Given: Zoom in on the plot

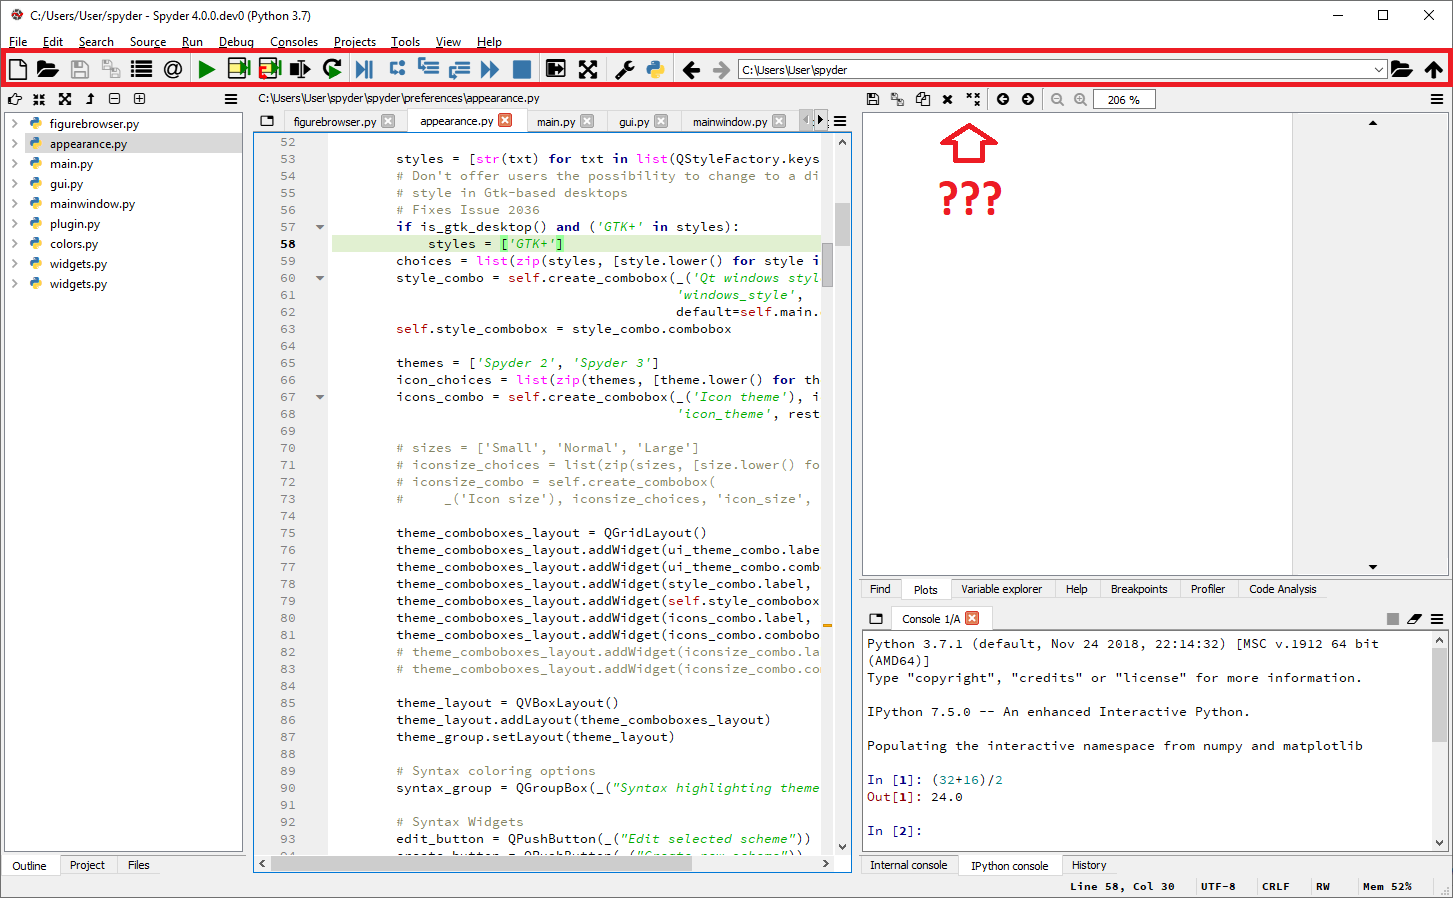Looking at the screenshot, I should click(1081, 99).
